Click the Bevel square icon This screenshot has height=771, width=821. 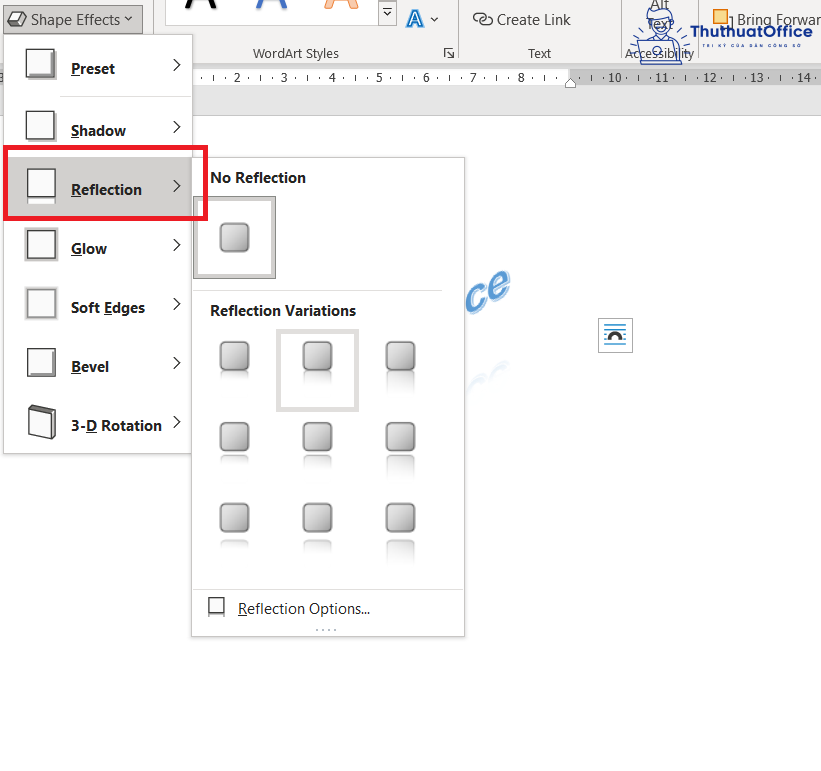[41, 363]
